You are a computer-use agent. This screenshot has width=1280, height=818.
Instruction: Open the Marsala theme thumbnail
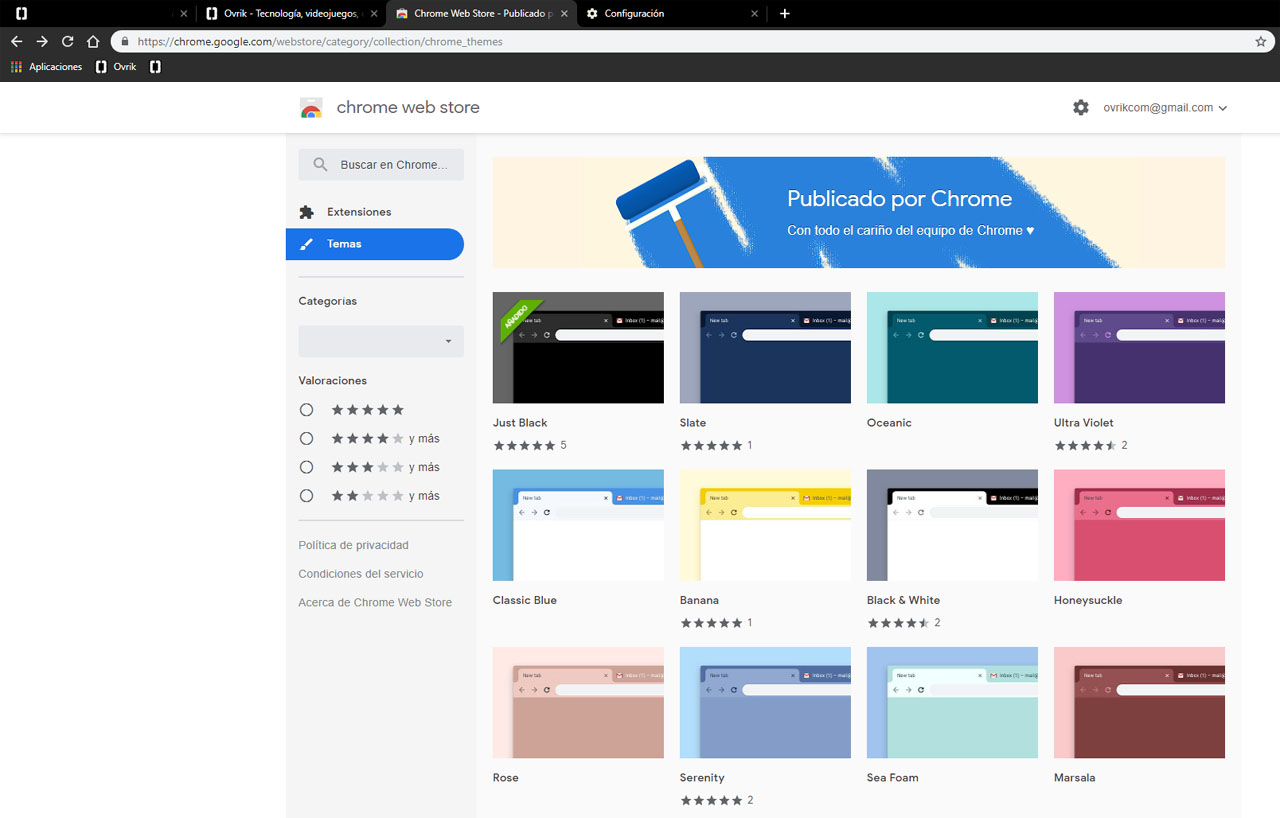pos(1139,703)
